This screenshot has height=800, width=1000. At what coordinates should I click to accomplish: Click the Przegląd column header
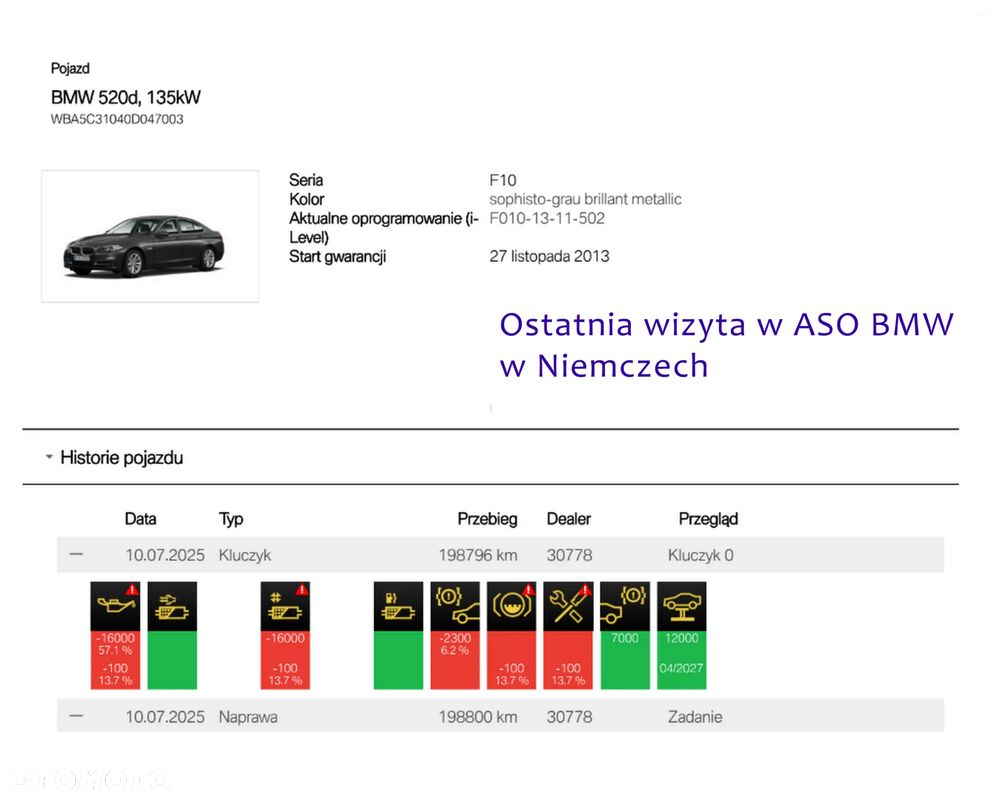point(708,519)
